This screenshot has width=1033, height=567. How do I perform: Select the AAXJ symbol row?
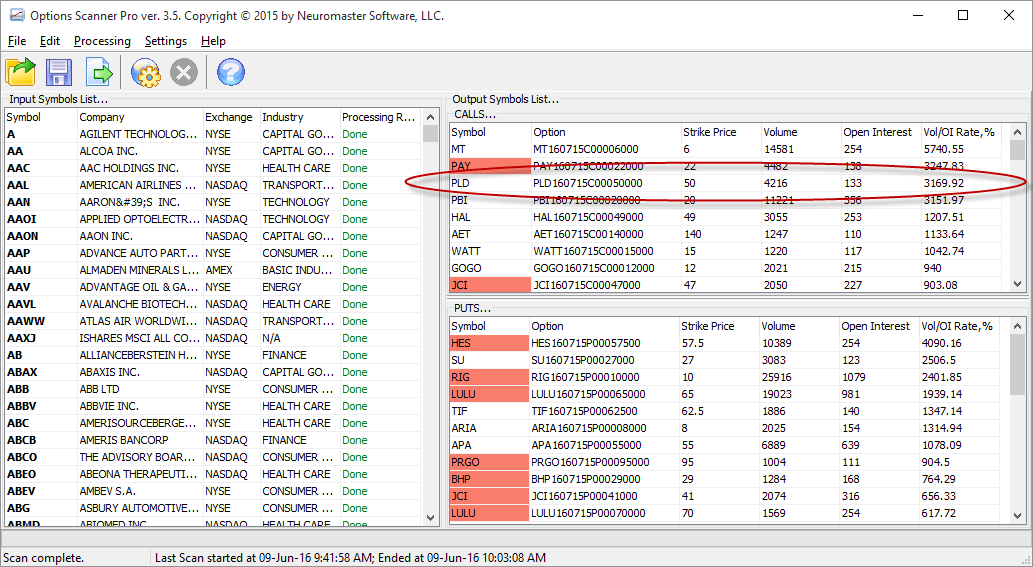[21, 338]
